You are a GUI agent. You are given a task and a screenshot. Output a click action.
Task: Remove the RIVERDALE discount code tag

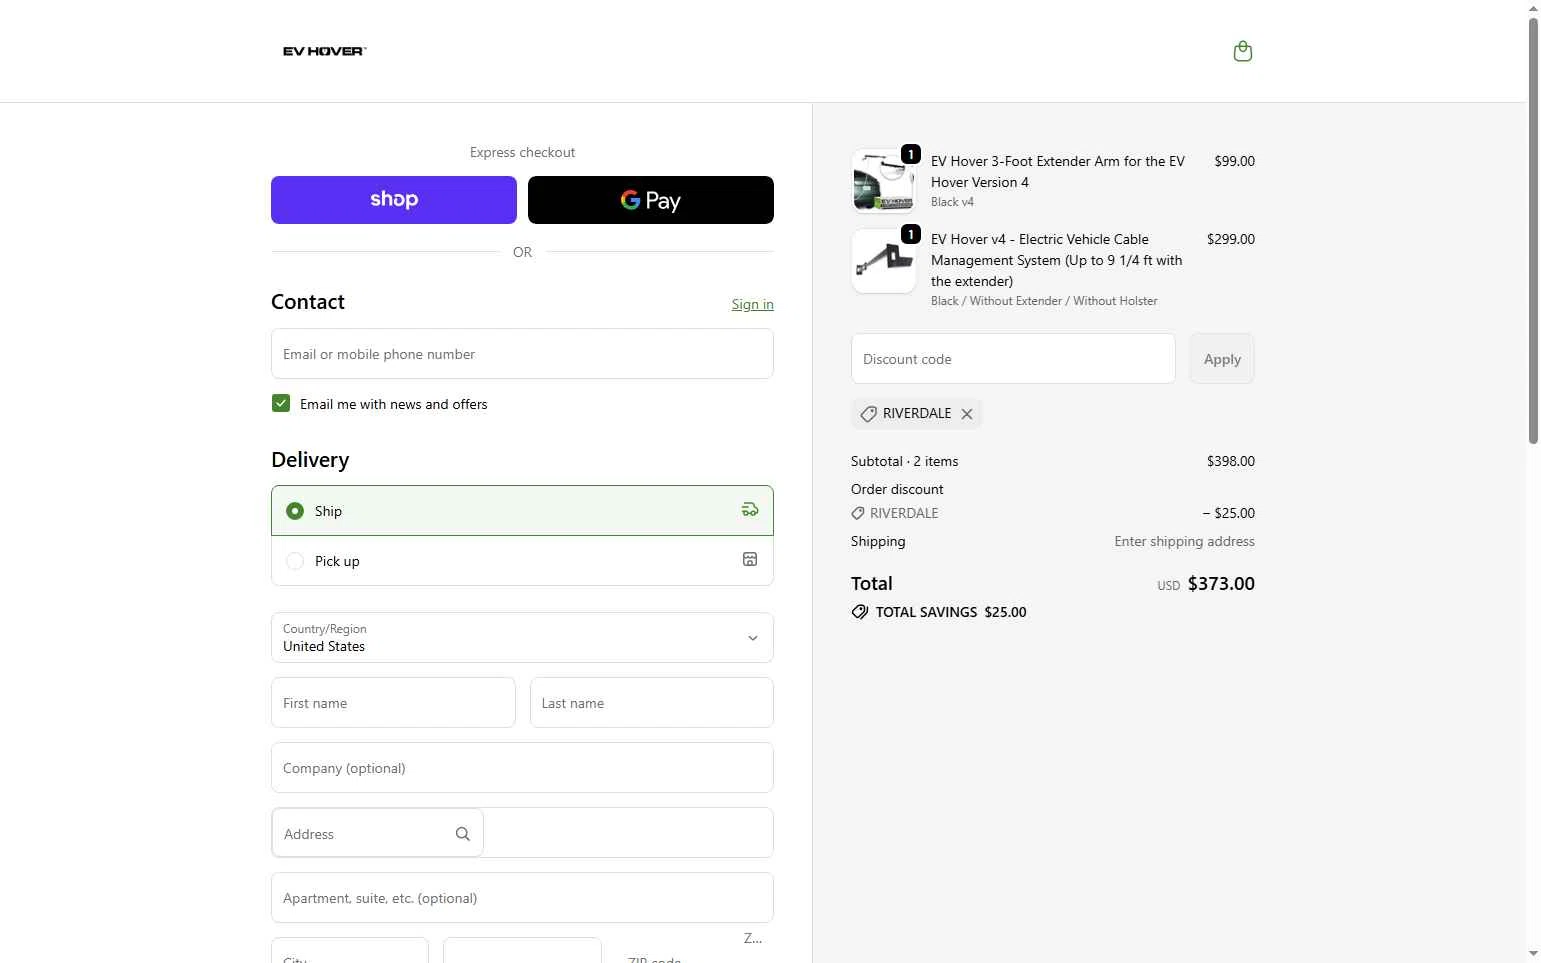click(x=967, y=414)
